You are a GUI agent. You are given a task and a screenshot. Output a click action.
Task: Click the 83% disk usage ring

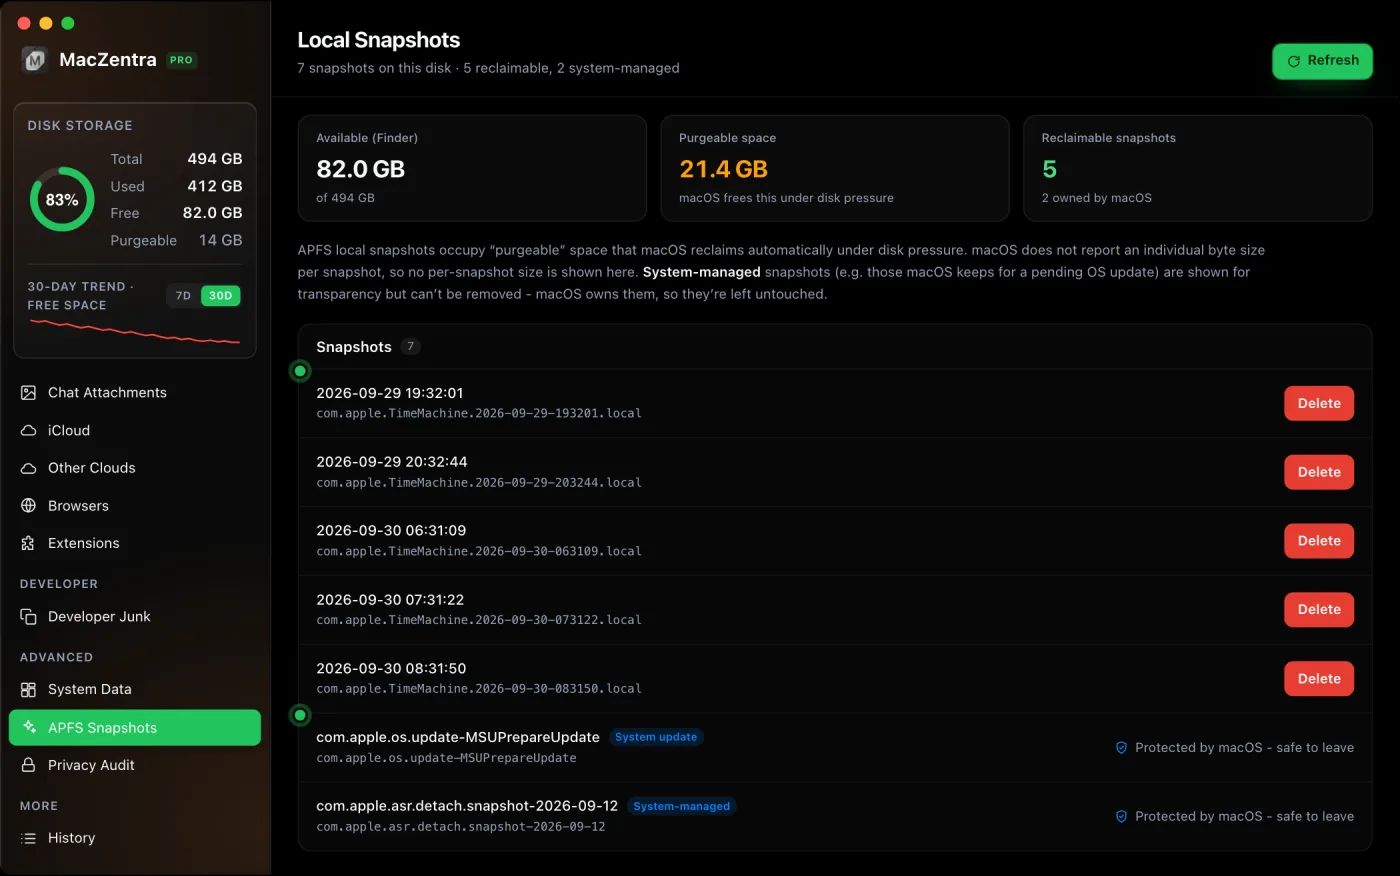click(x=62, y=199)
